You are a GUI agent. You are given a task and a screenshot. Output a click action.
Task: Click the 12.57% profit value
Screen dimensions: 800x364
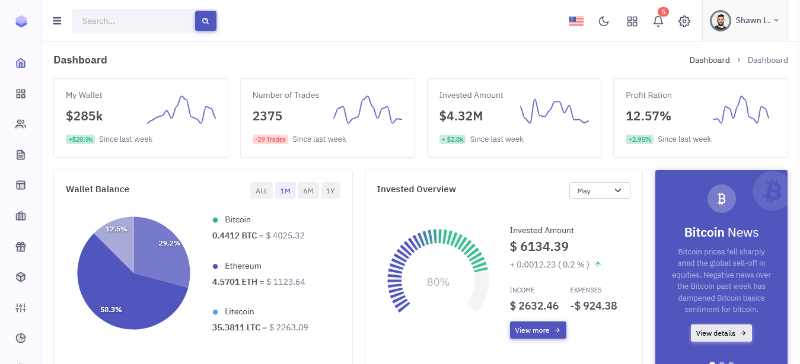point(648,116)
